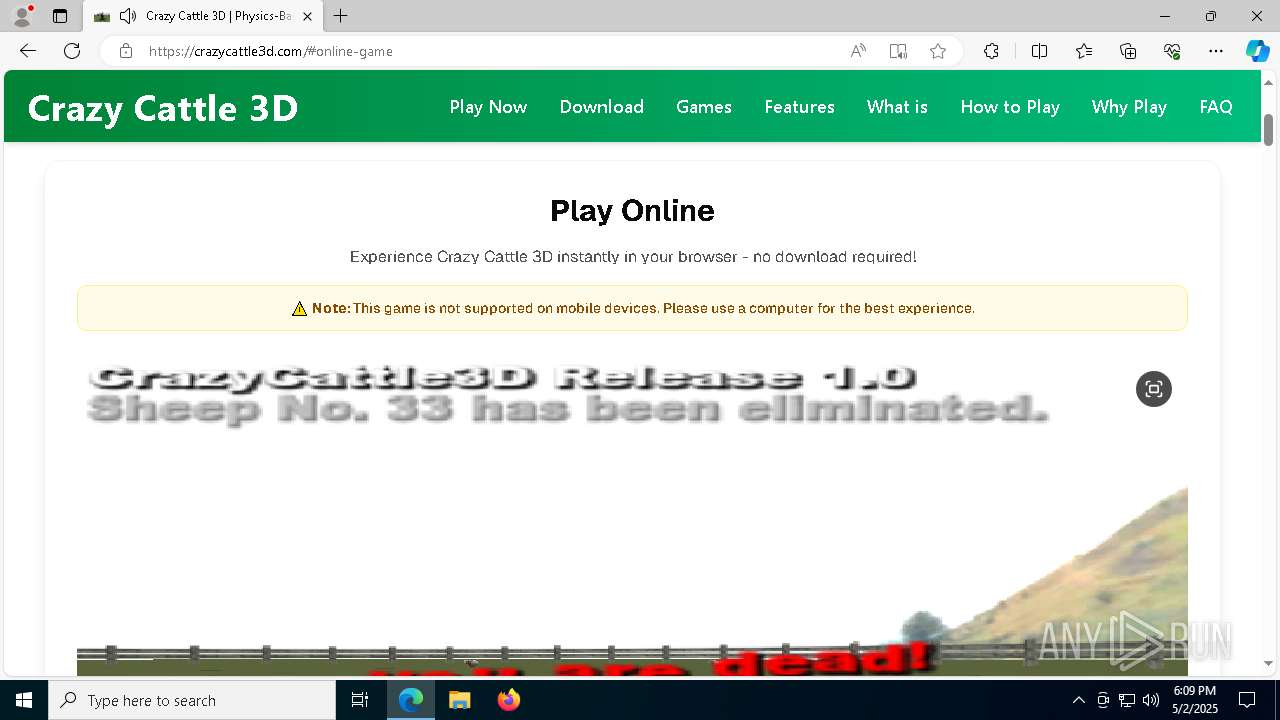Viewport: 1280px width, 720px height.
Task: Click the Edge profile avatar icon
Action: click(x=21, y=16)
